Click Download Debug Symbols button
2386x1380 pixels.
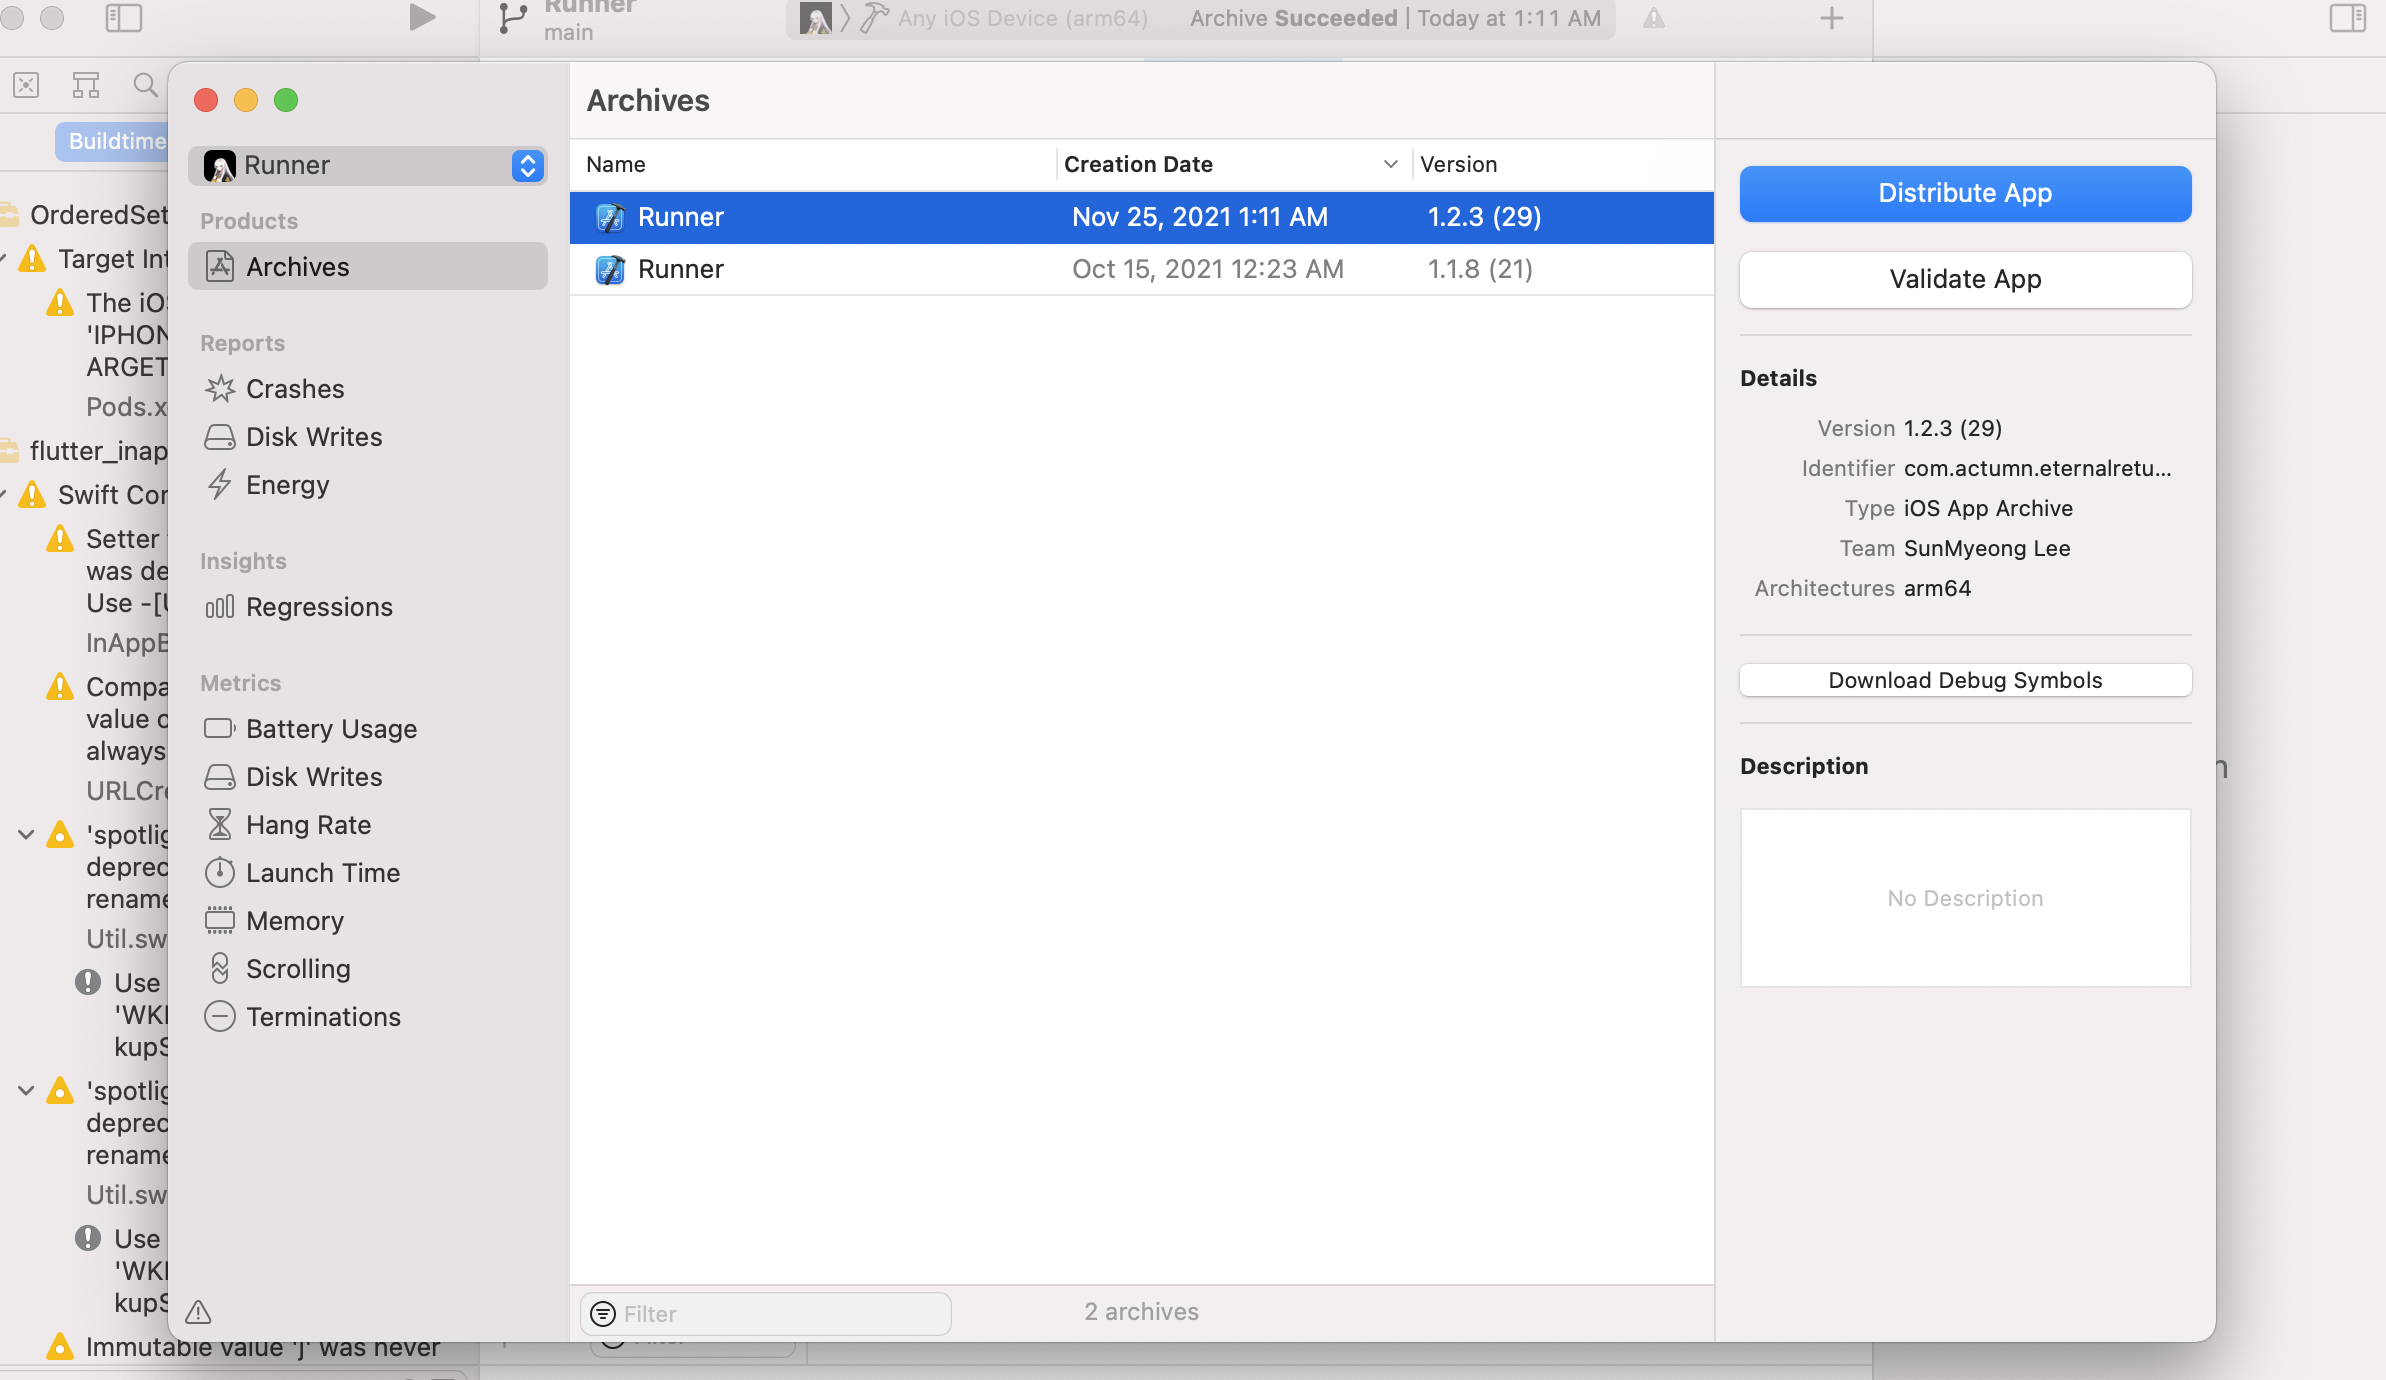coord(1965,680)
